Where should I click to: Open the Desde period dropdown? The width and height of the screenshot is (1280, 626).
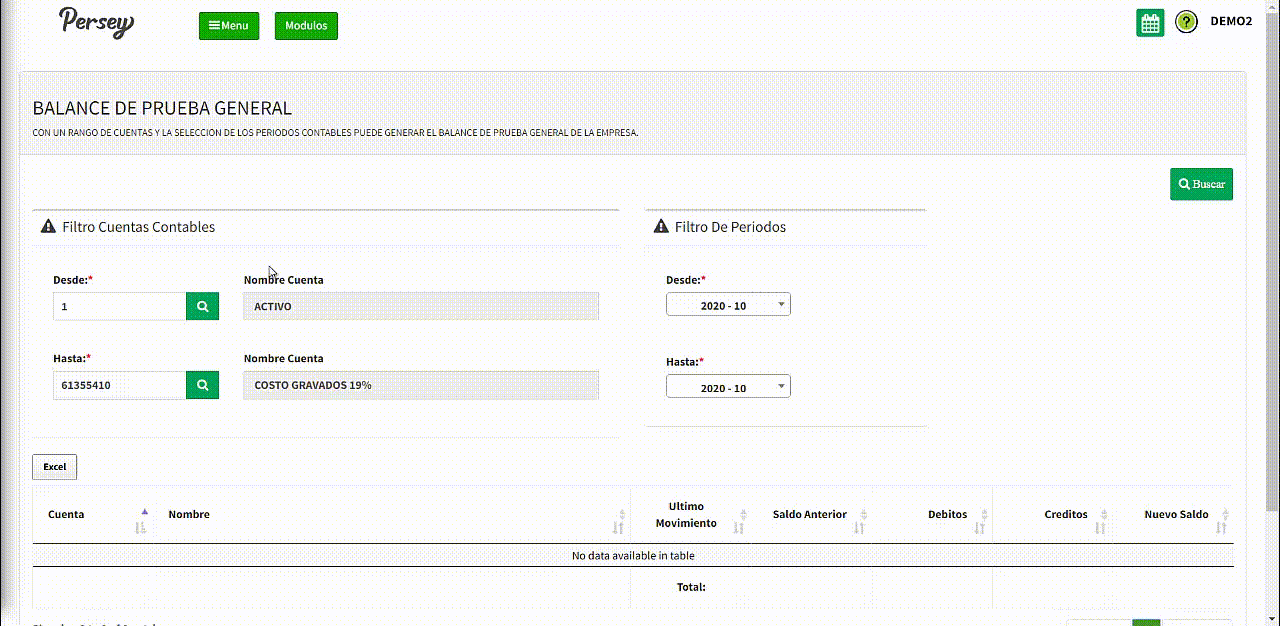[x=728, y=305]
